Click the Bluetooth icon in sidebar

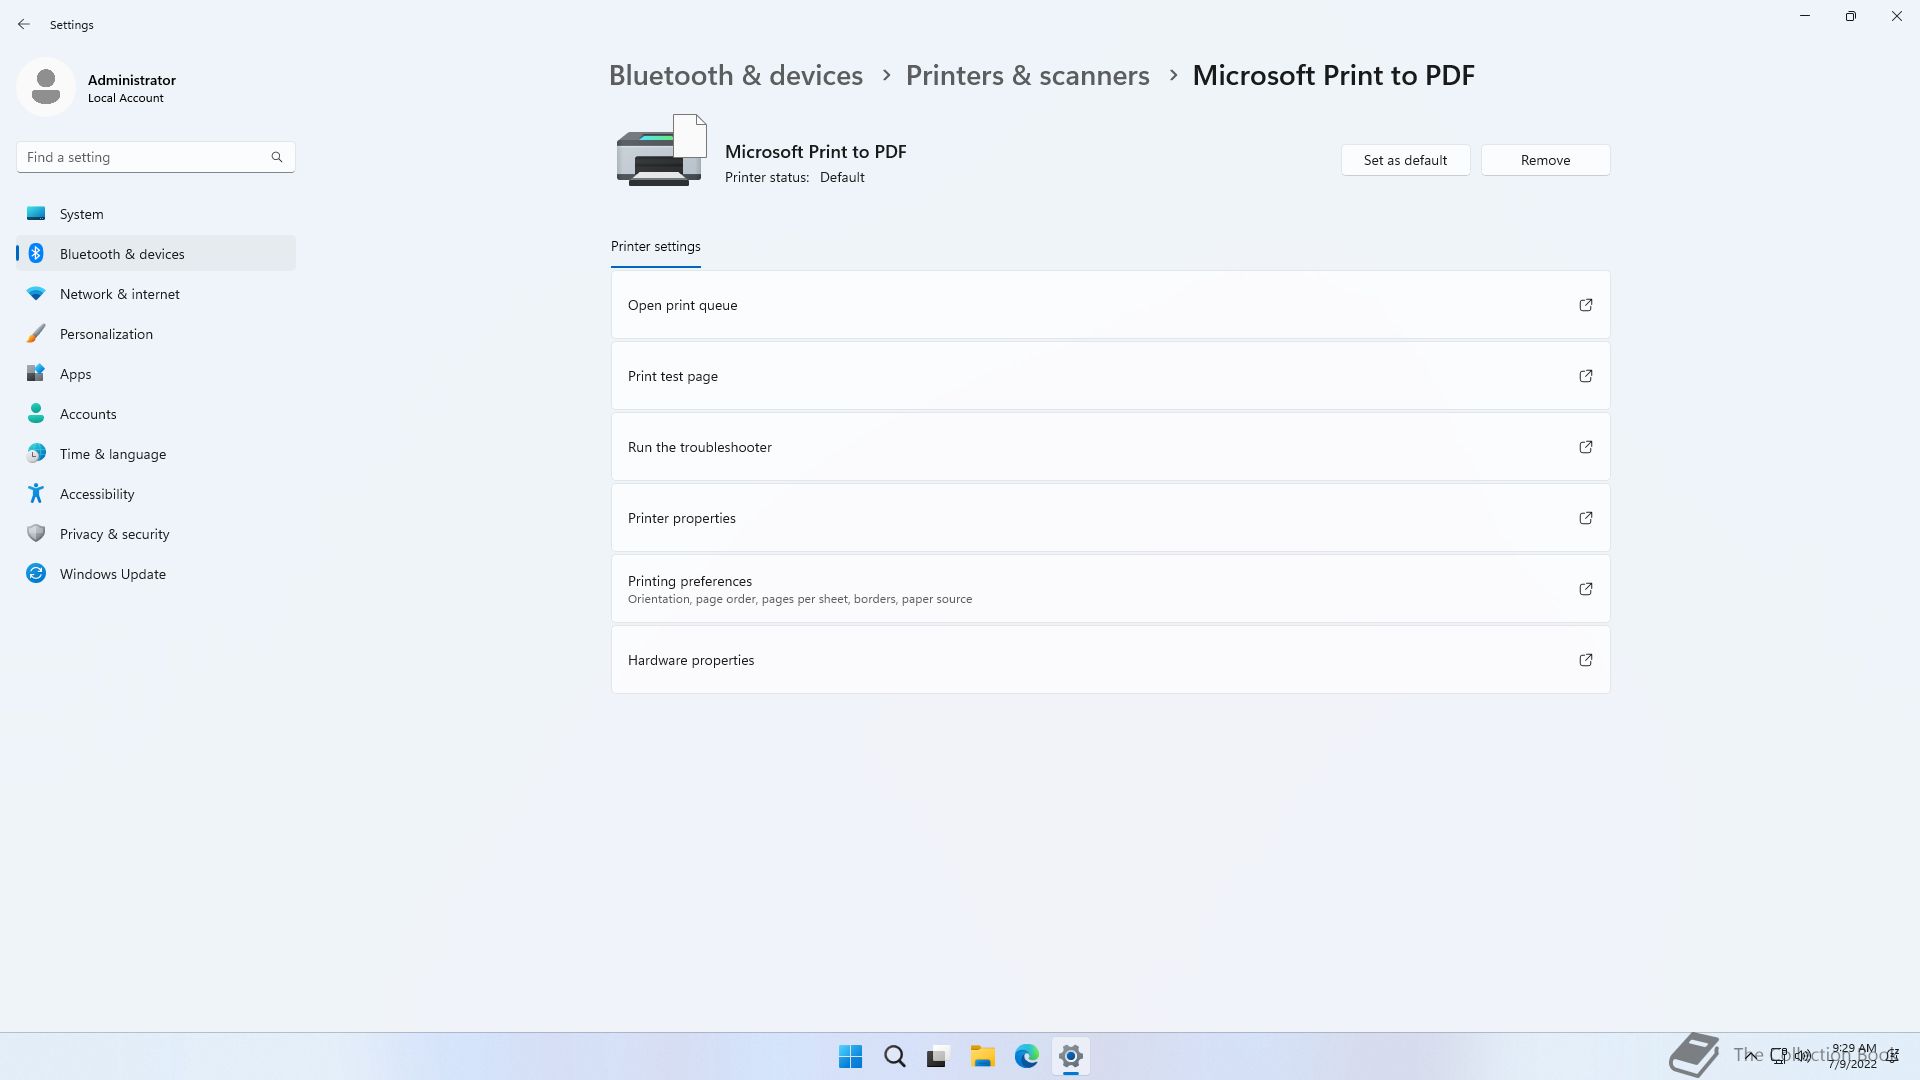36,253
